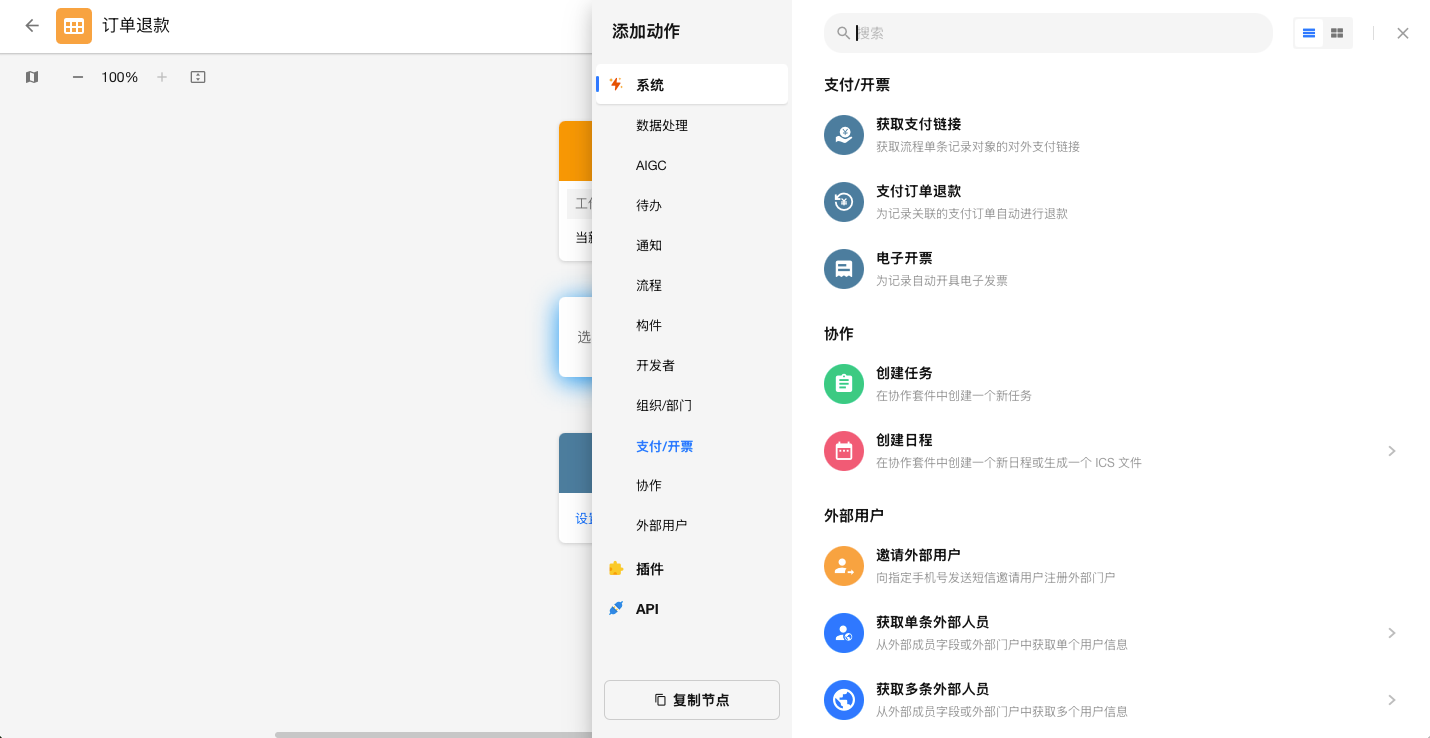Click the fit-to-screen canvas icon
The image size is (1430, 738).
click(x=198, y=77)
